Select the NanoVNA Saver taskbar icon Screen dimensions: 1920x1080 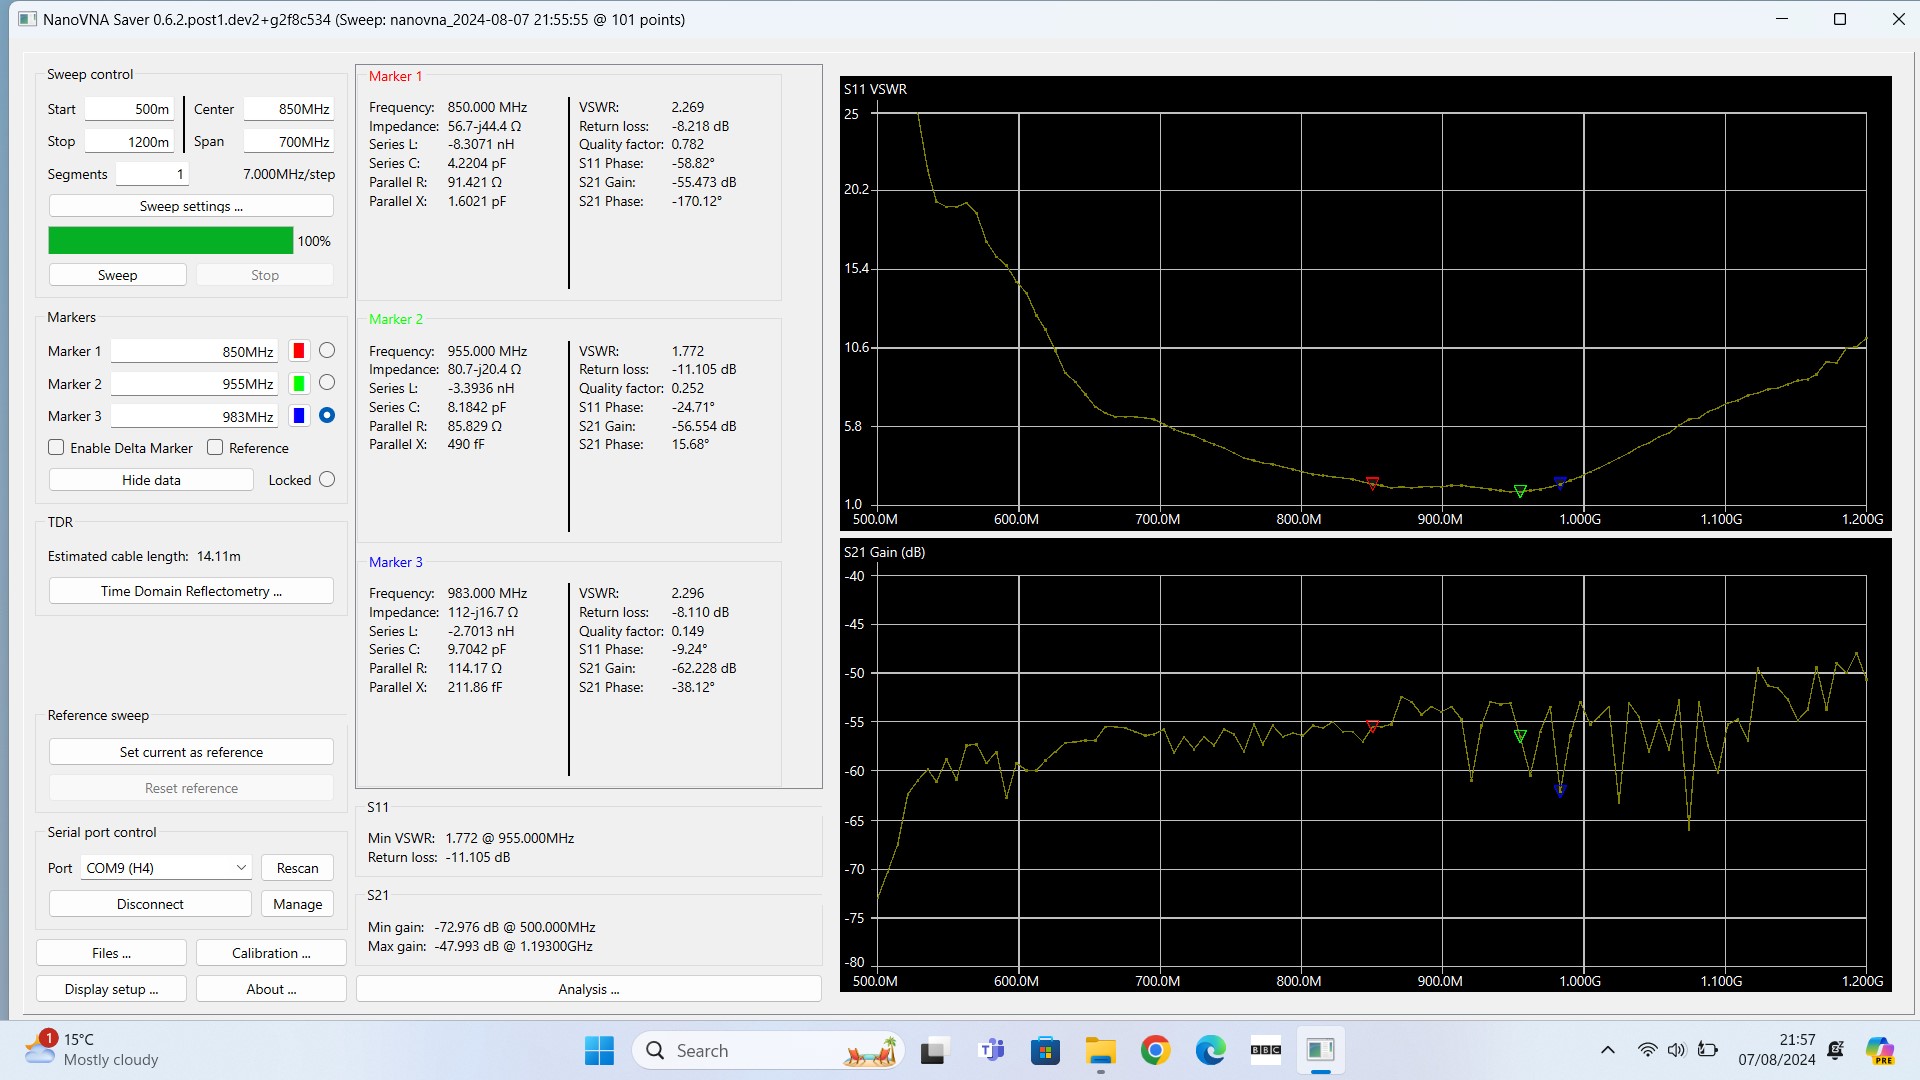(1320, 1050)
